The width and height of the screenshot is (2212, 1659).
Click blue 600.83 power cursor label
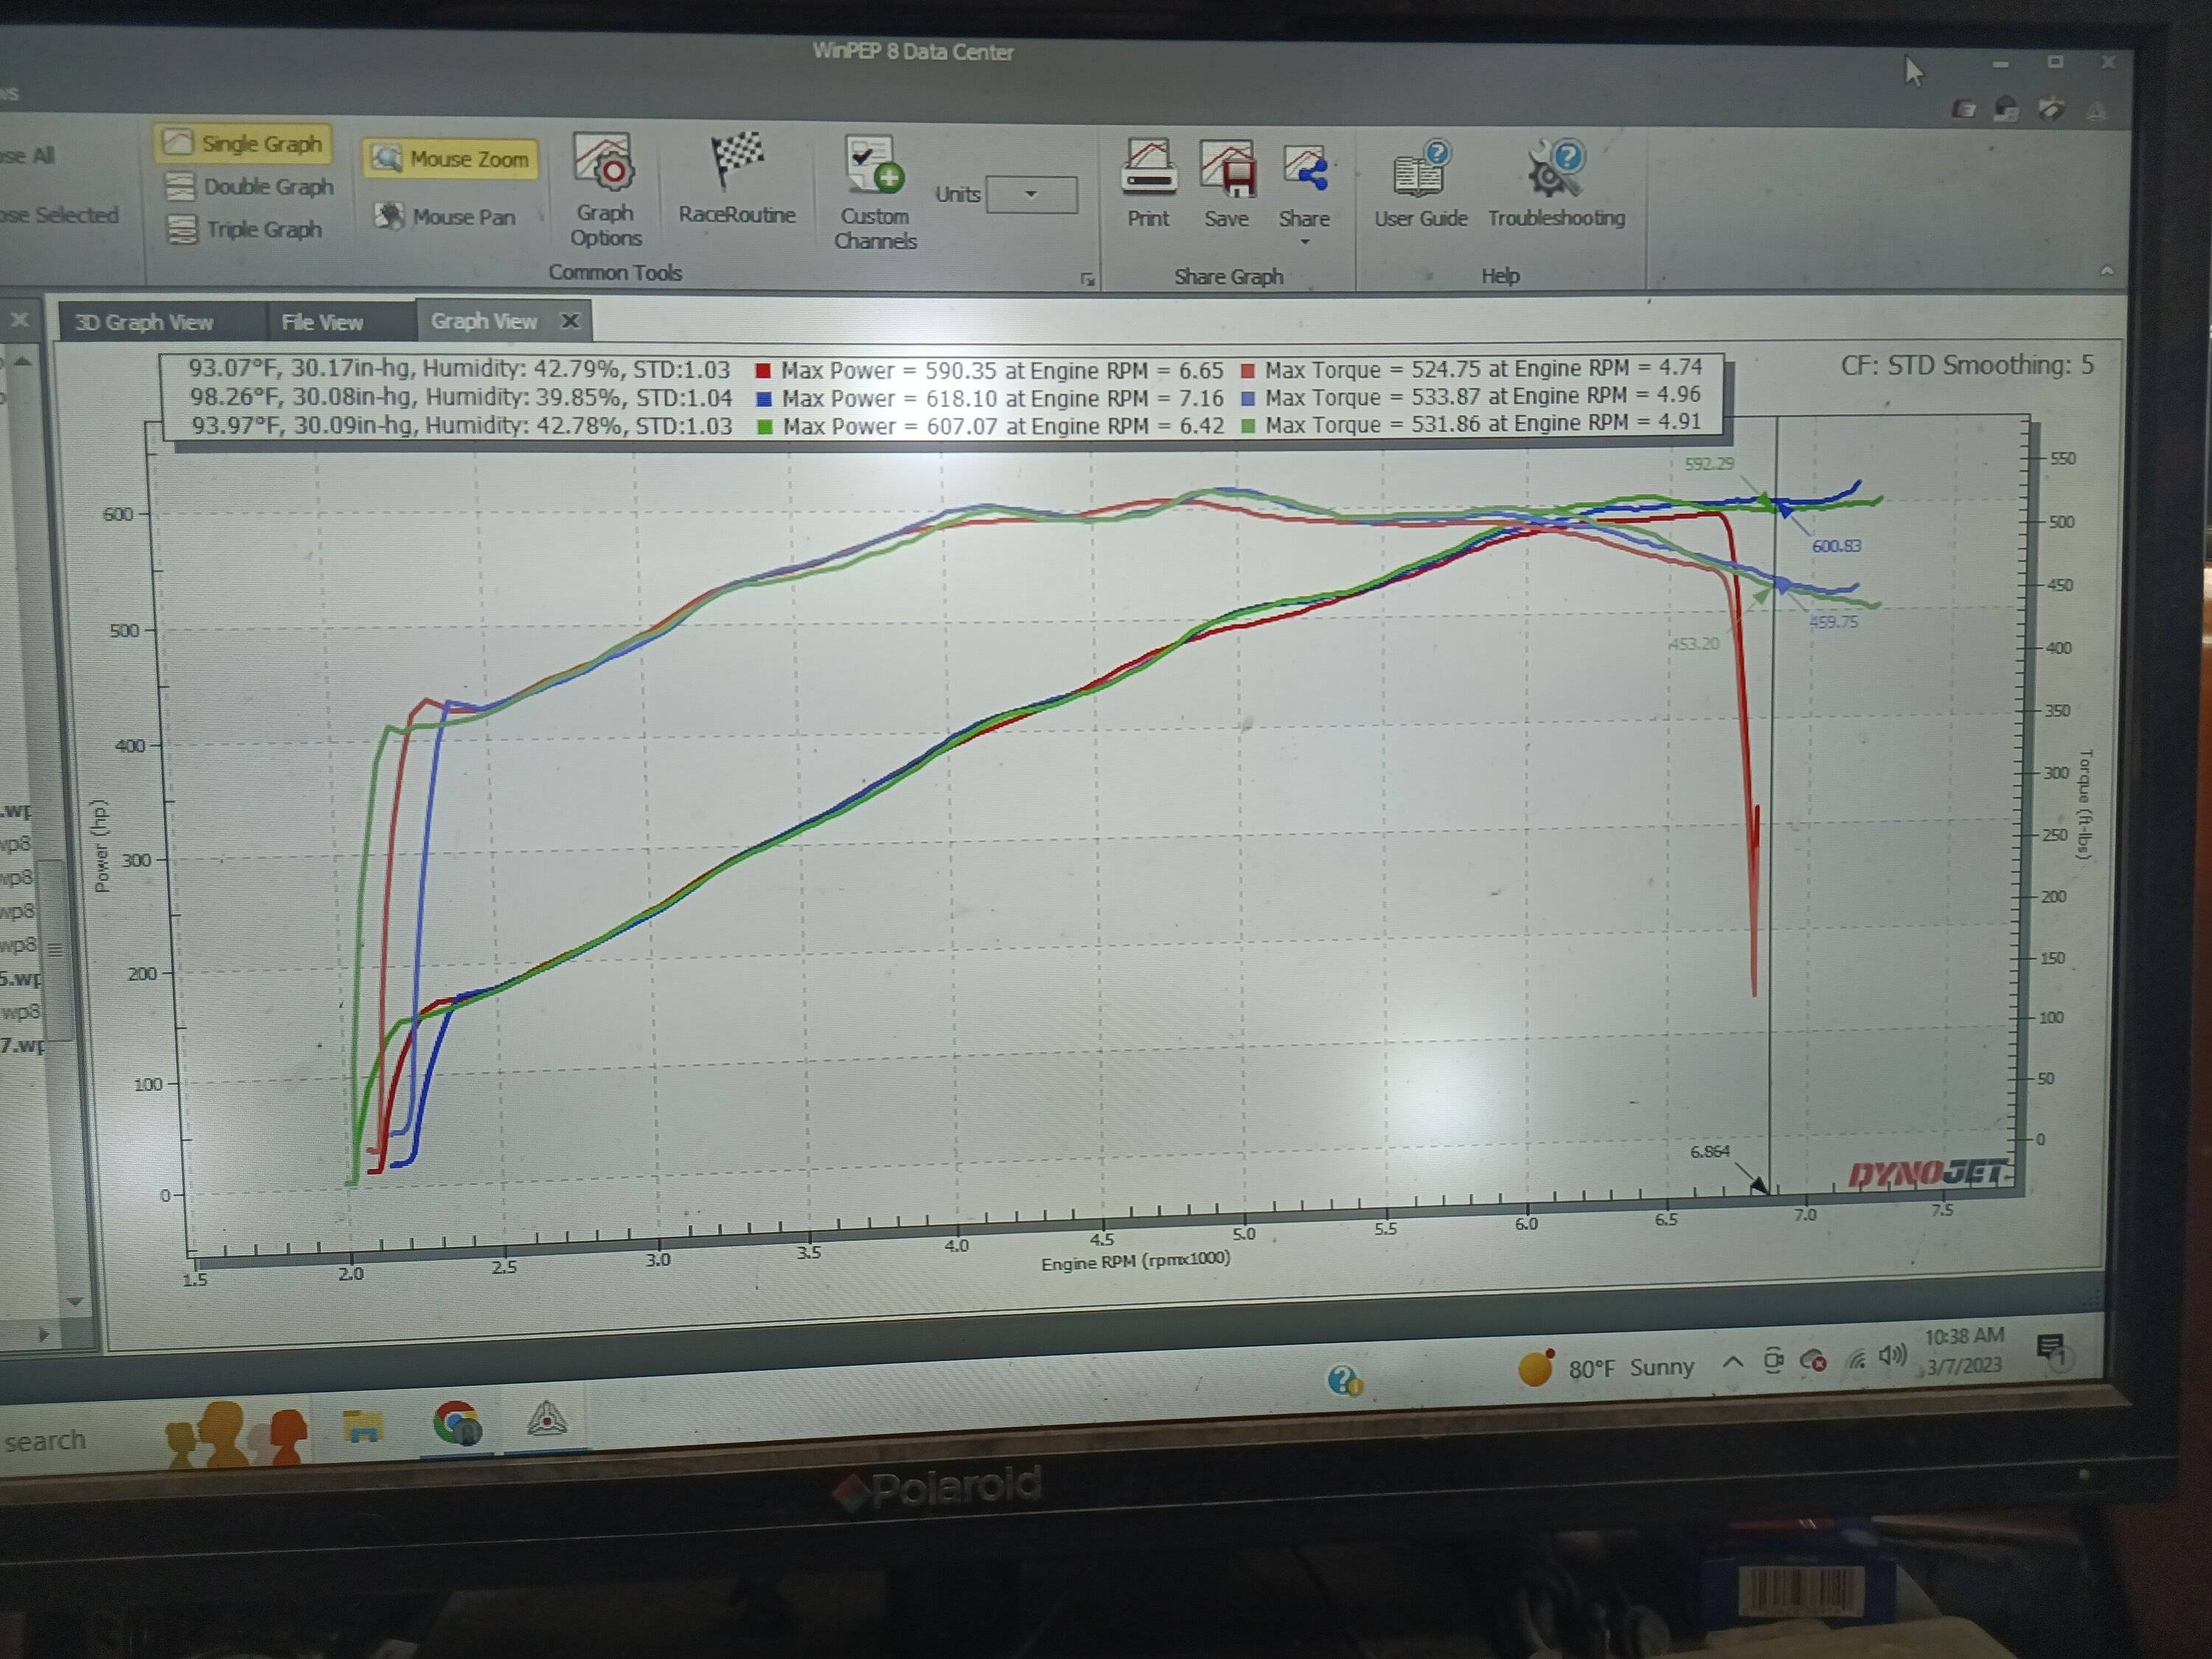[1836, 546]
